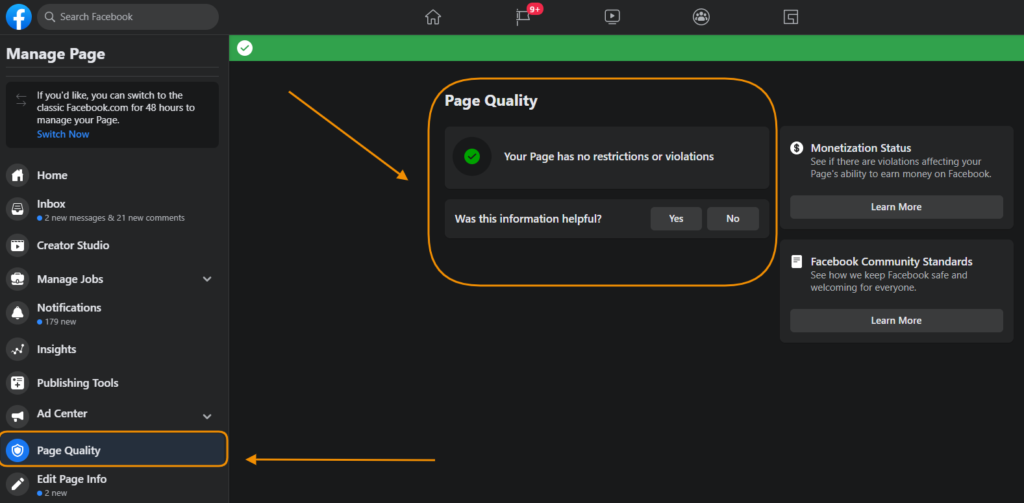Expand the Ad Center chevron
This screenshot has width=1024, height=503.
pyautogui.click(x=207, y=415)
